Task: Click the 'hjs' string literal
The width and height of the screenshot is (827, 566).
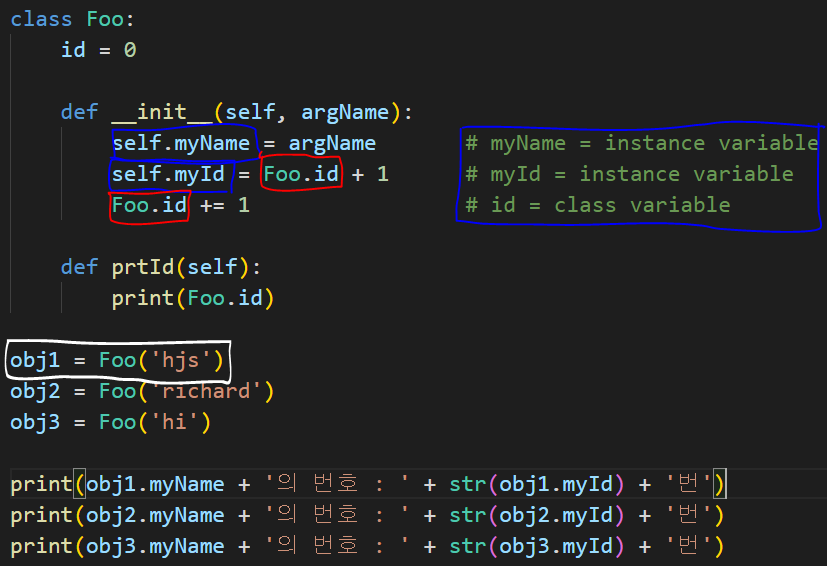Action: 181,360
